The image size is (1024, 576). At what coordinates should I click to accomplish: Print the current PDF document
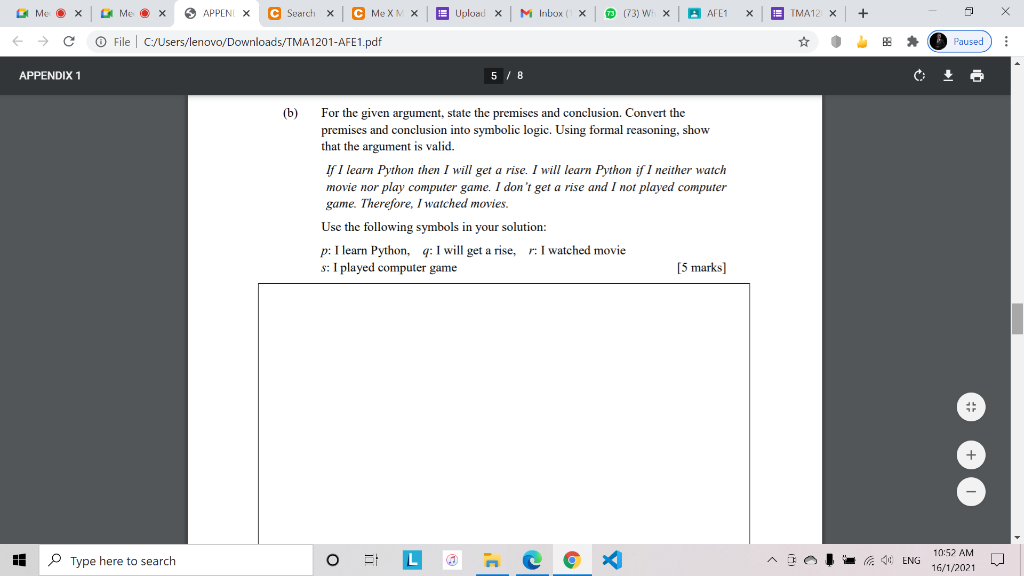pos(976,75)
